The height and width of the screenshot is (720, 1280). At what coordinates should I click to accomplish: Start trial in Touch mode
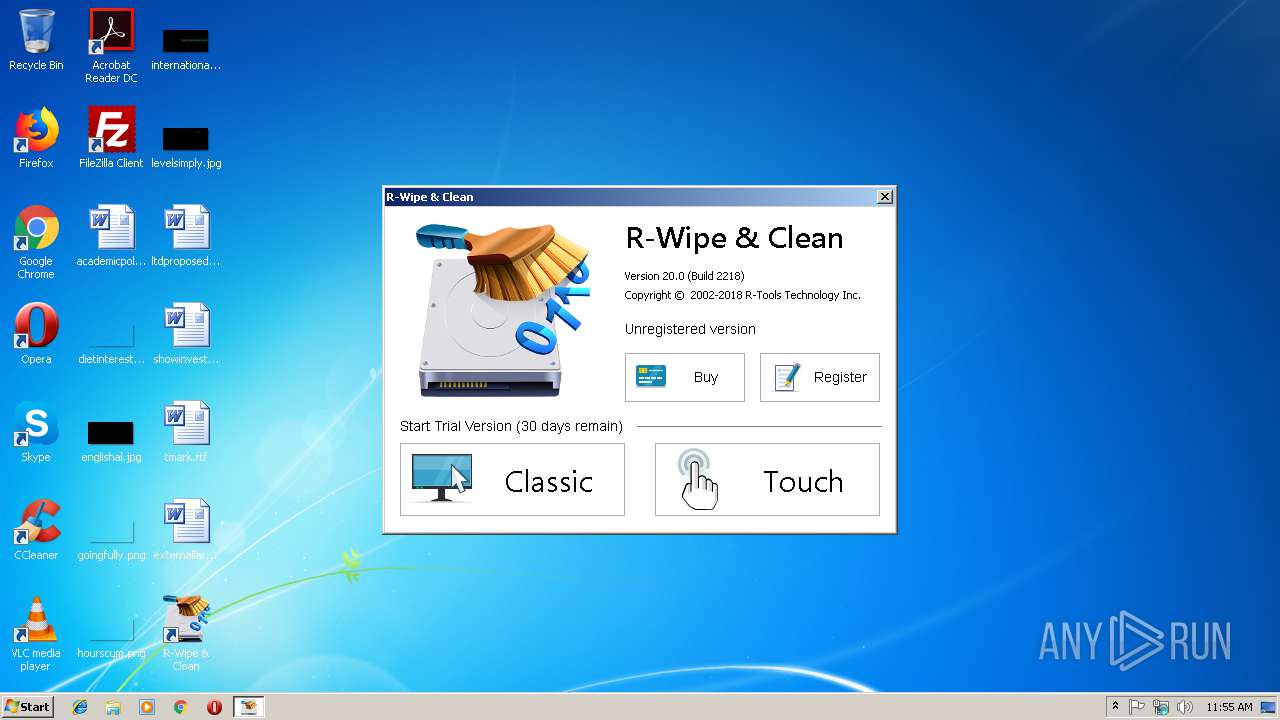[767, 480]
